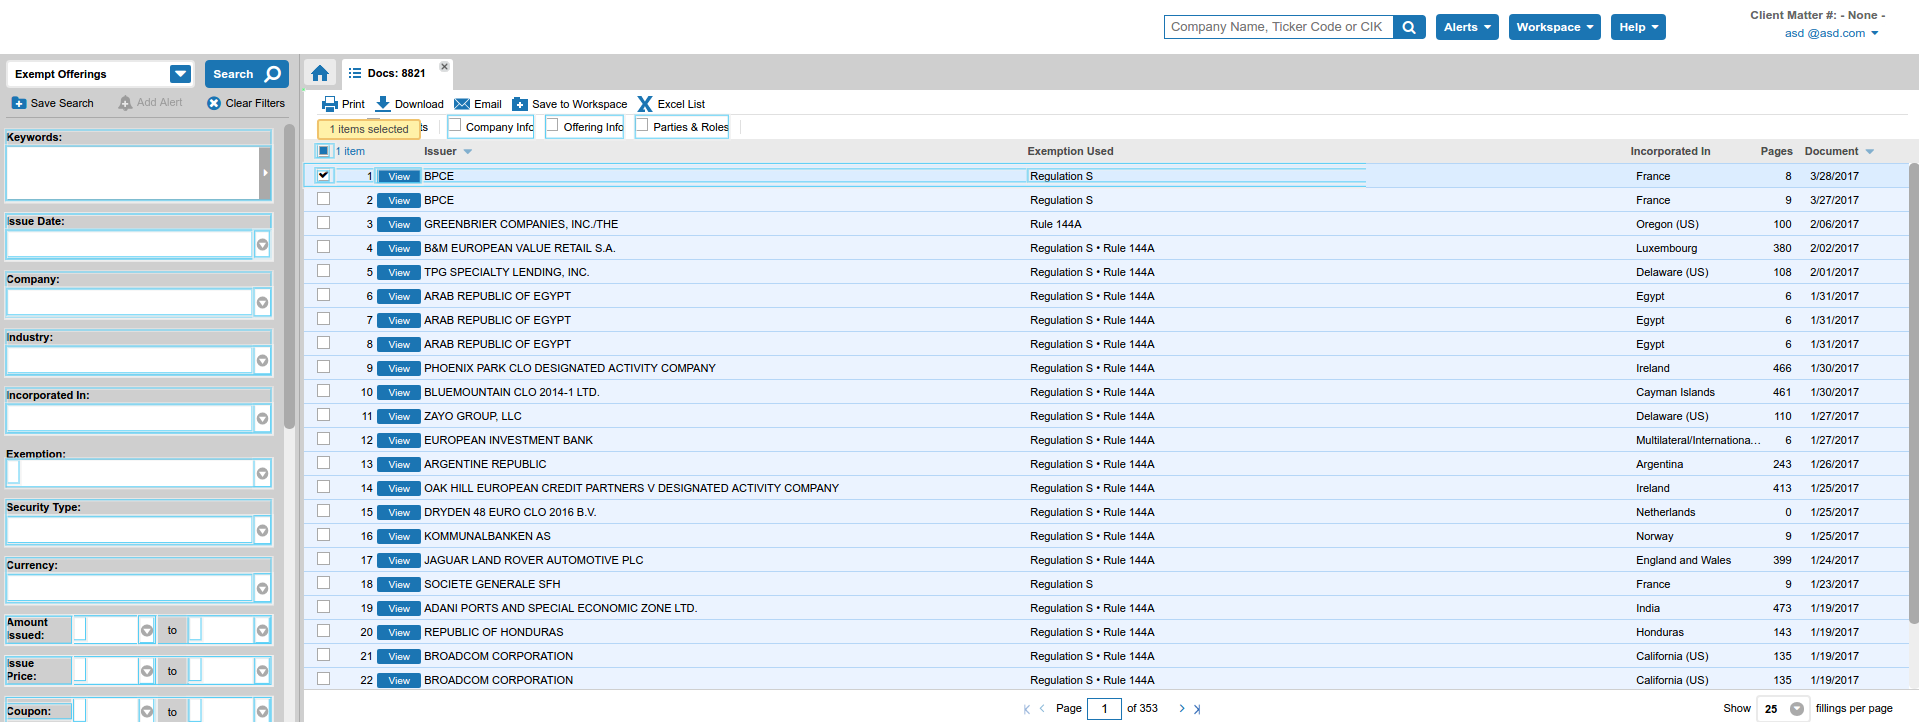Open the Alerts menu
The width and height of the screenshot is (1919, 722).
click(1467, 27)
